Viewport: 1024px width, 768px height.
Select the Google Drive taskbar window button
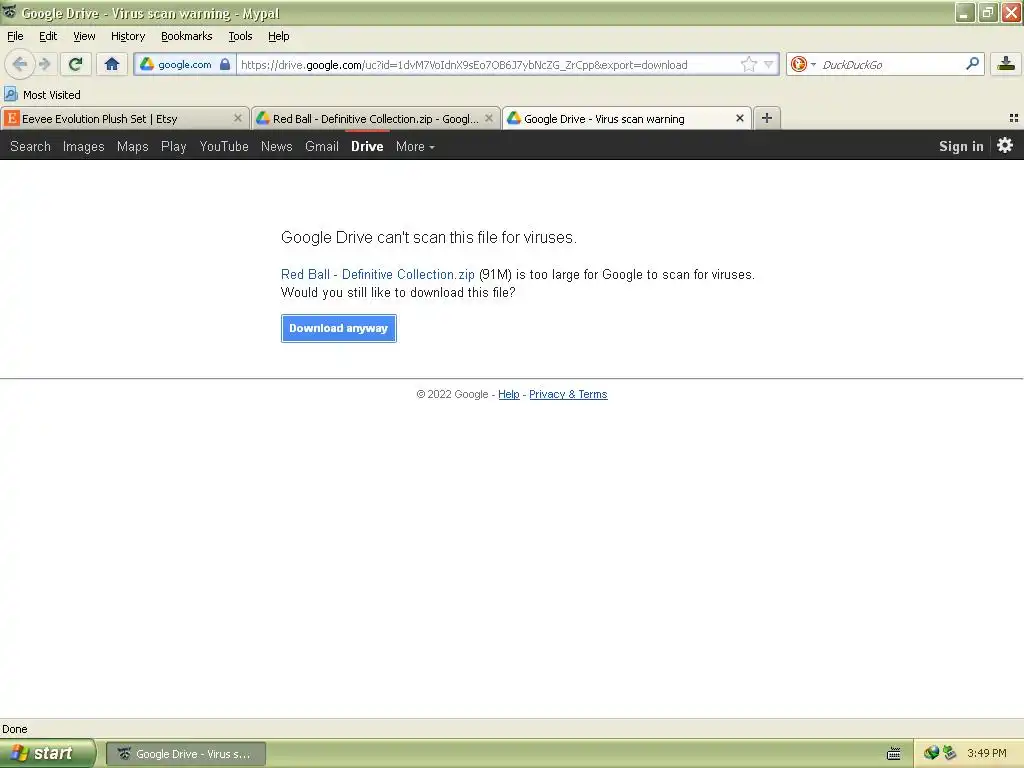(x=186, y=754)
